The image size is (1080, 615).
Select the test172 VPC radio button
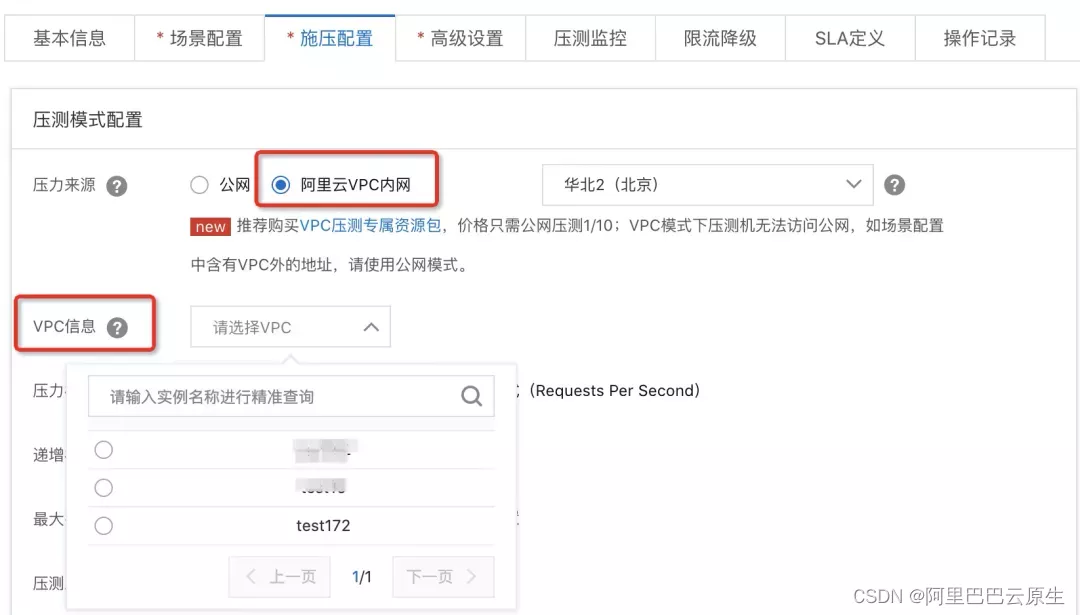coord(103,525)
